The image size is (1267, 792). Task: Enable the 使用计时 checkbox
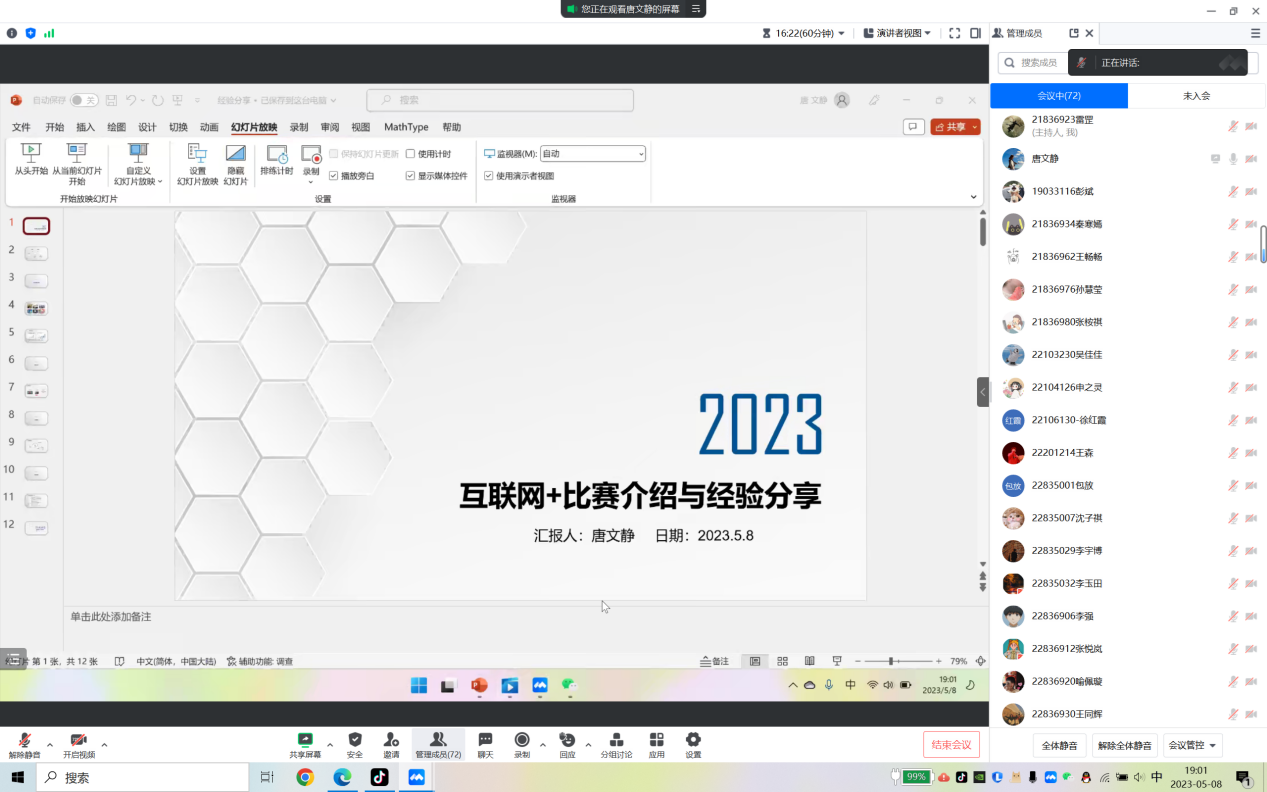409,153
